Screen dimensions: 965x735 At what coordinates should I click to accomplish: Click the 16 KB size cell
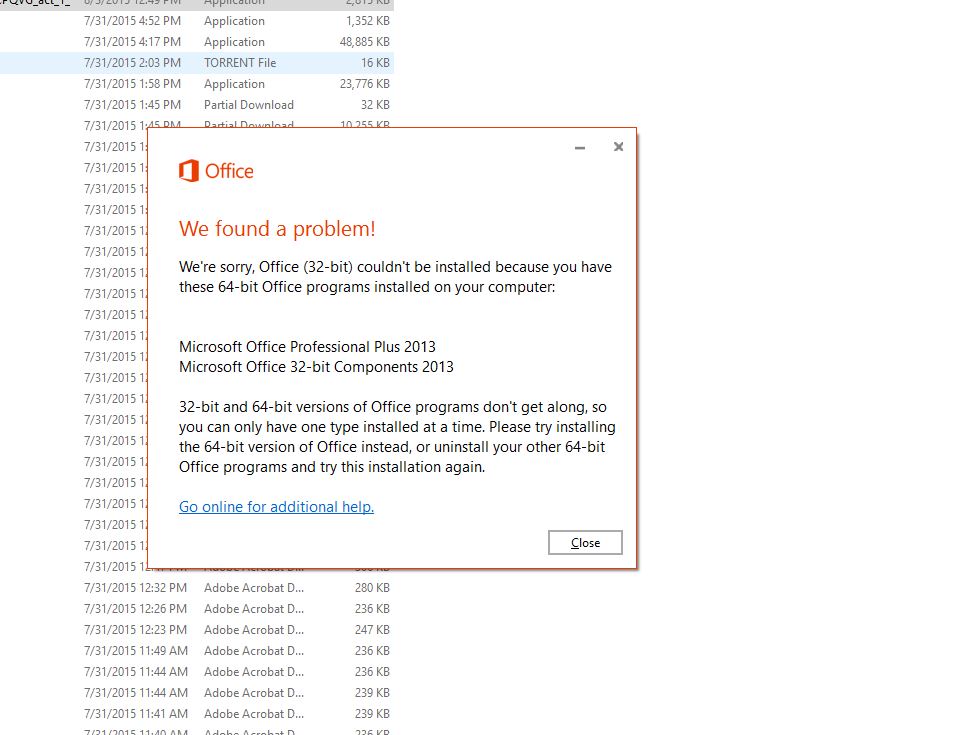pos(375,63)
